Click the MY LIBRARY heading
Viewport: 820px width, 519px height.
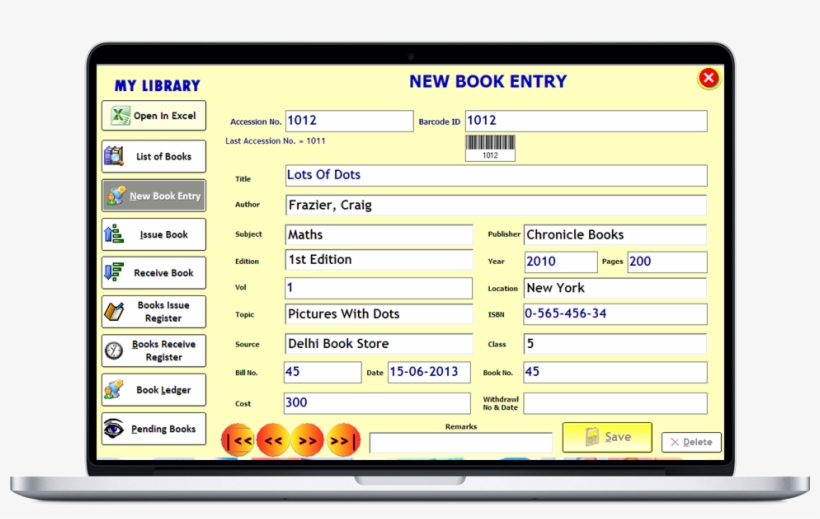click(x=157, y=85)
